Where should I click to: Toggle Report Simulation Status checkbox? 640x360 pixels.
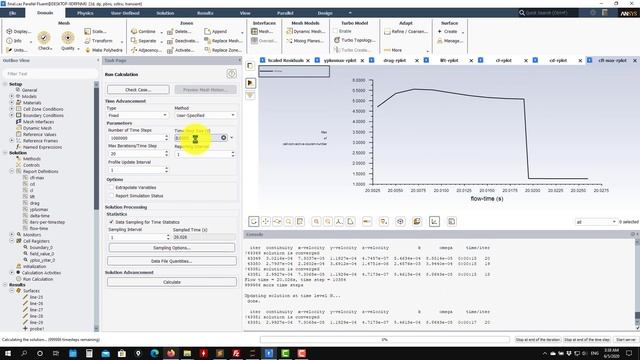pos(111,196)
